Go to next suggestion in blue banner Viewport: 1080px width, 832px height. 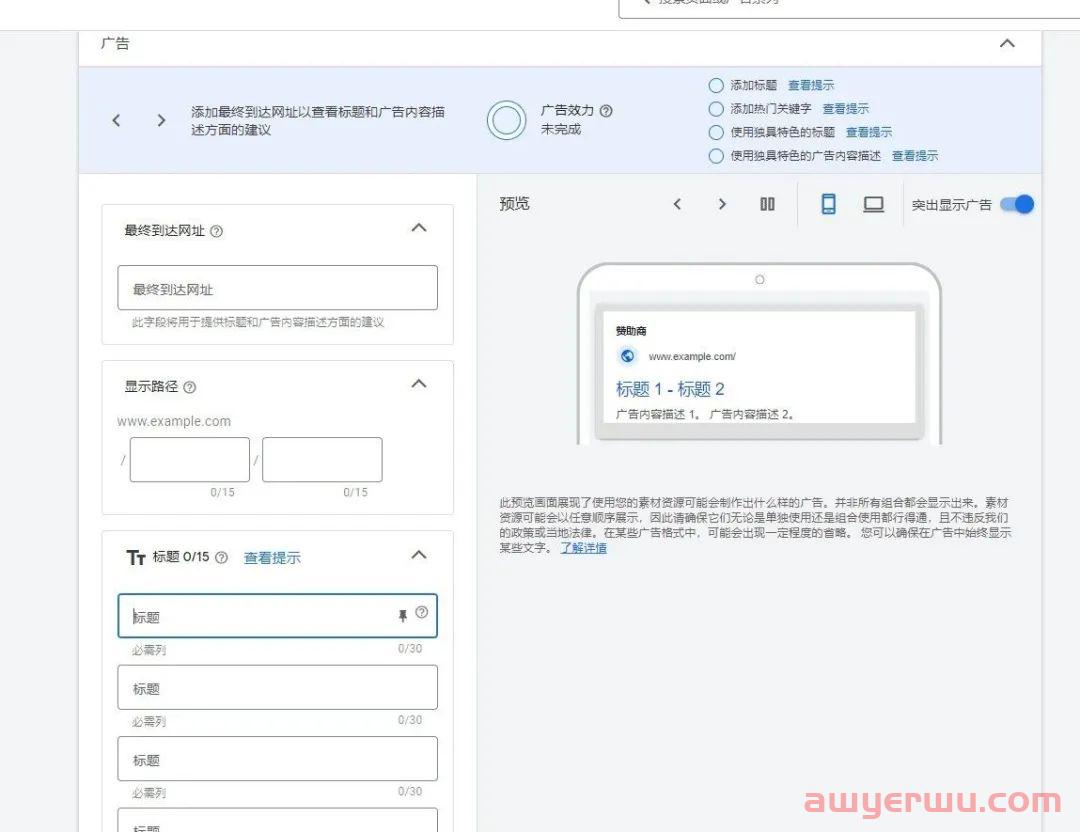tap(161, 121)
